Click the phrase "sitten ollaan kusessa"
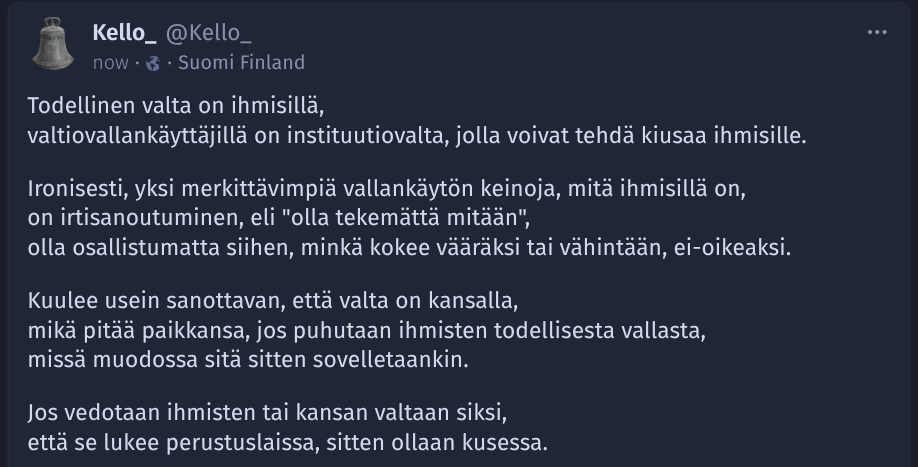Viewport: 918px width, 467px height. click(437, 443)
